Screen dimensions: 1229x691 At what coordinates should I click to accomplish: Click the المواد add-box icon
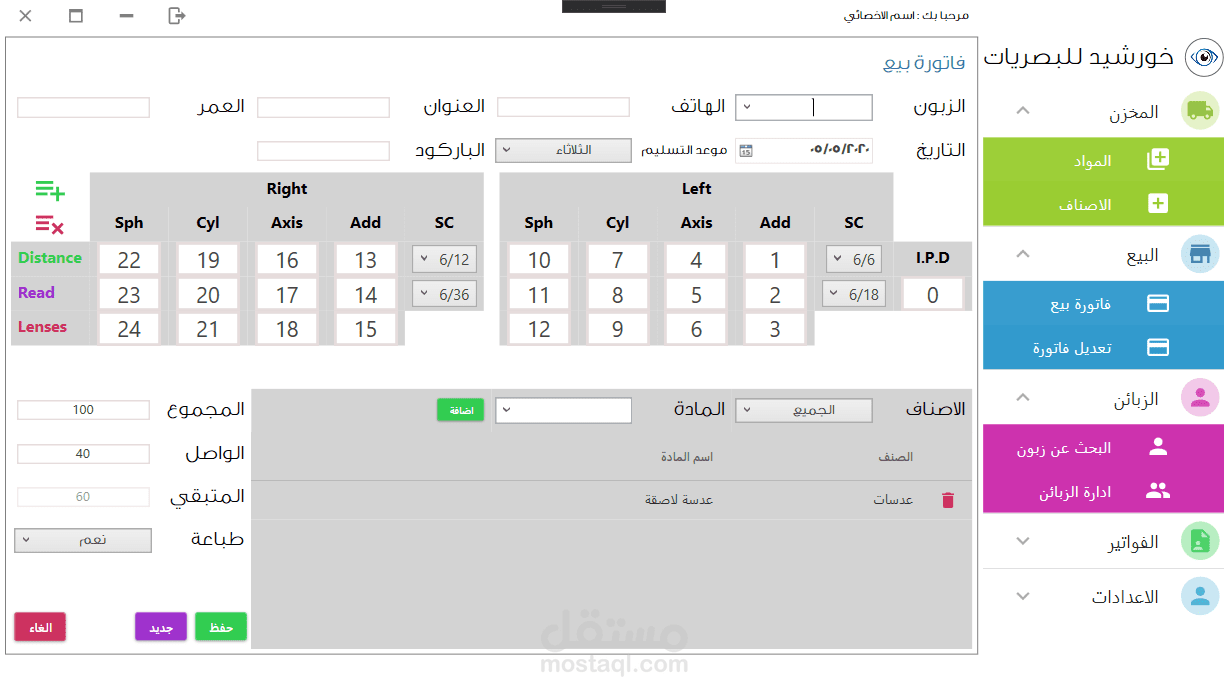(x=1158, y=160)
